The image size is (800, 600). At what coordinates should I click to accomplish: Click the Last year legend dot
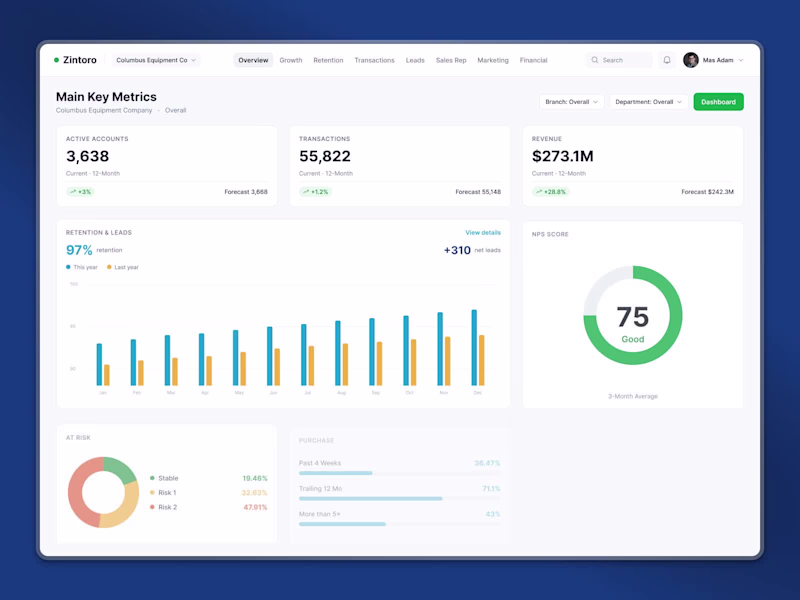point(109,267)
